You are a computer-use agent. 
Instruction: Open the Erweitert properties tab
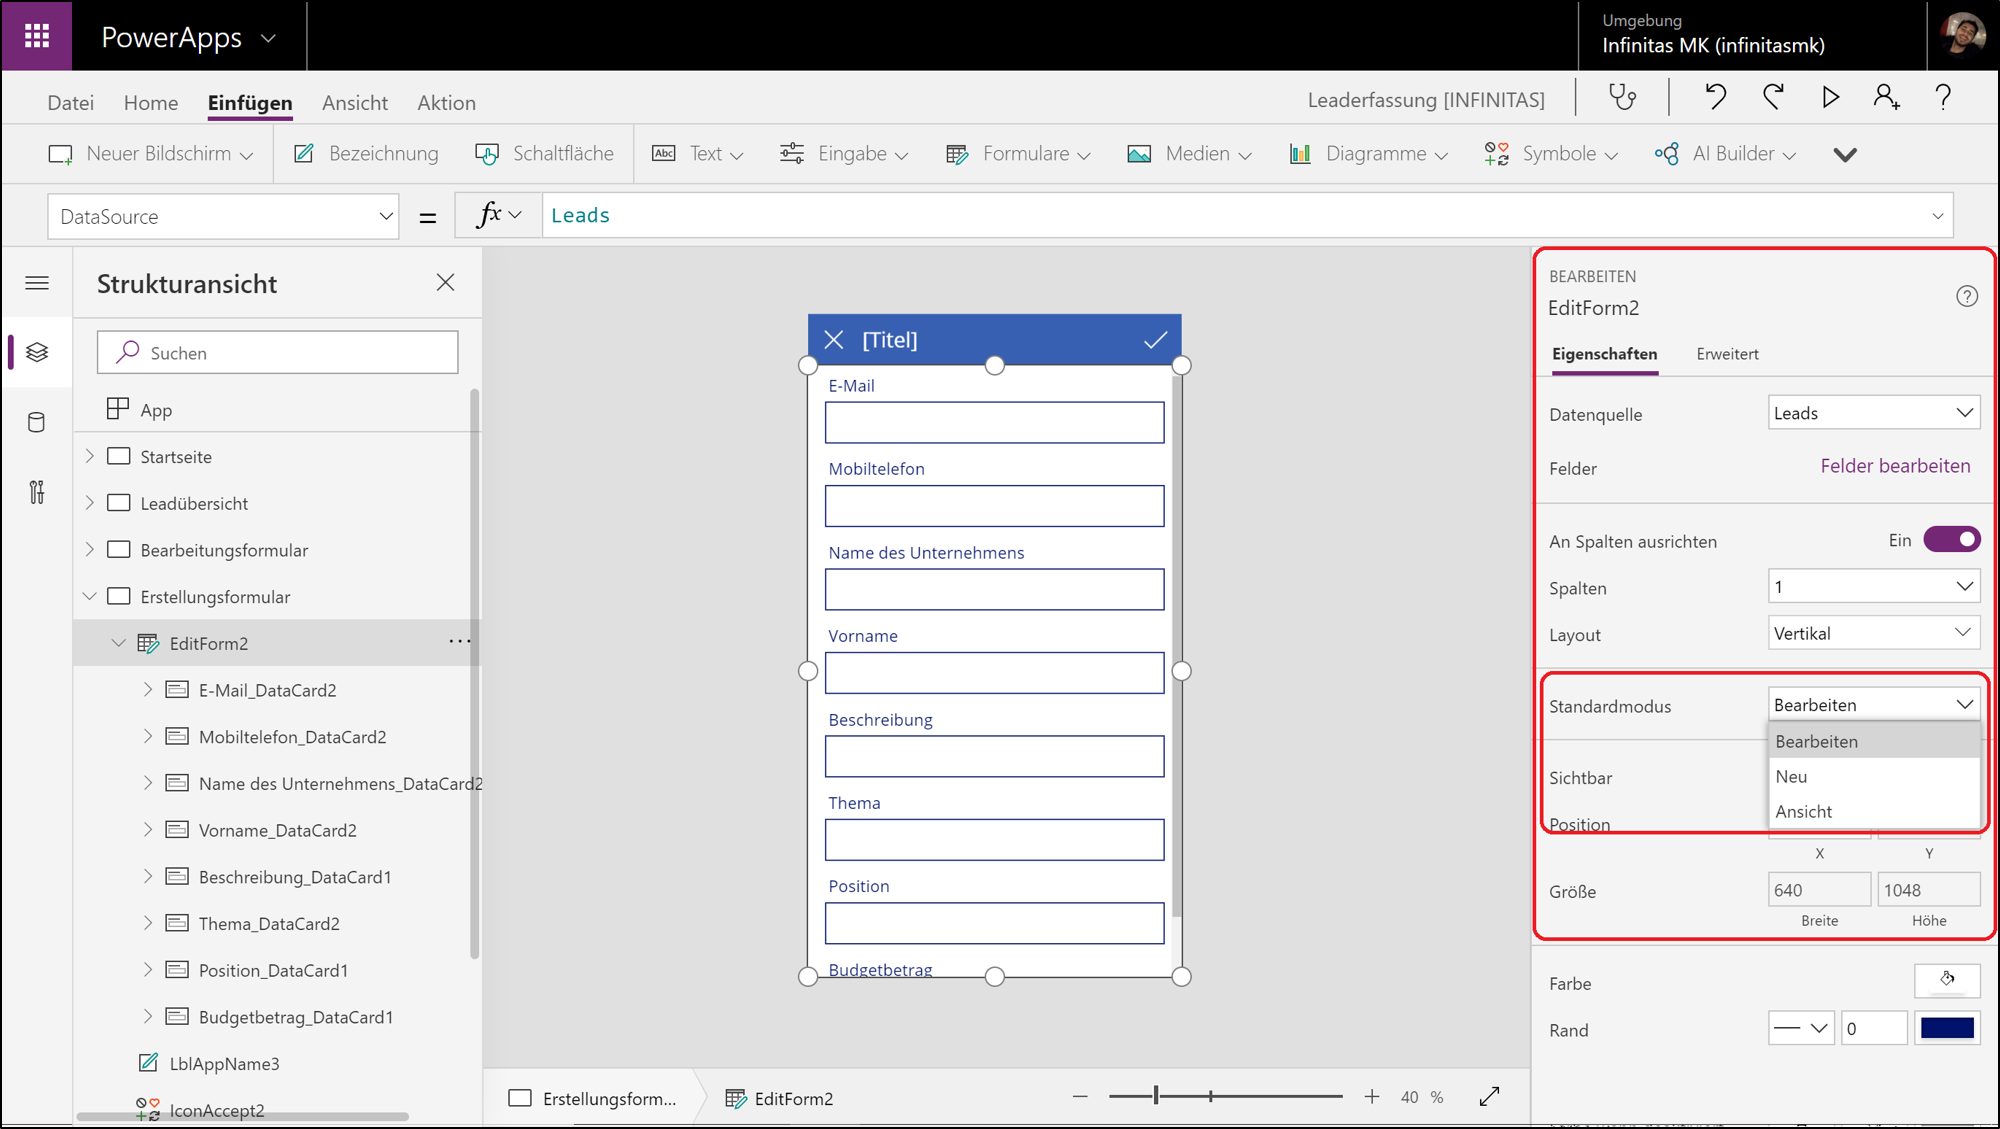[x=1727, y=354]
